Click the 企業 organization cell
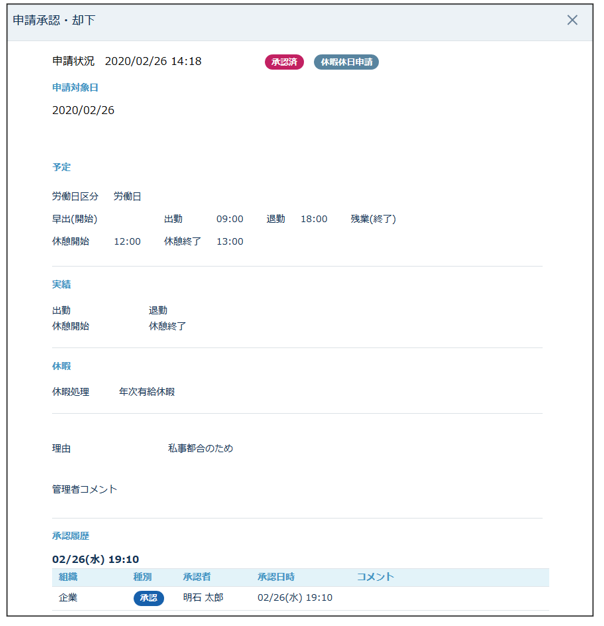The width and height of the screenshot is (604, 626). (x=68, y=598)
